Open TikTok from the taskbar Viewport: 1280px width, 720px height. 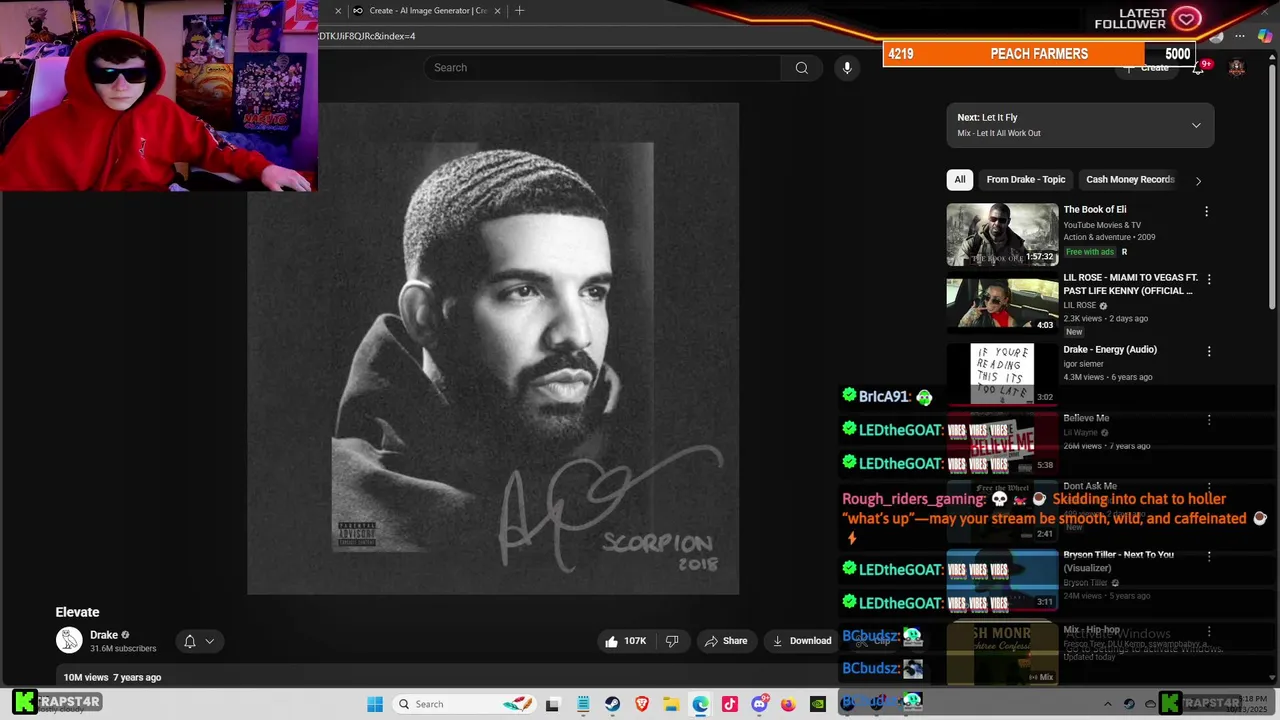[x=729, y=704]
